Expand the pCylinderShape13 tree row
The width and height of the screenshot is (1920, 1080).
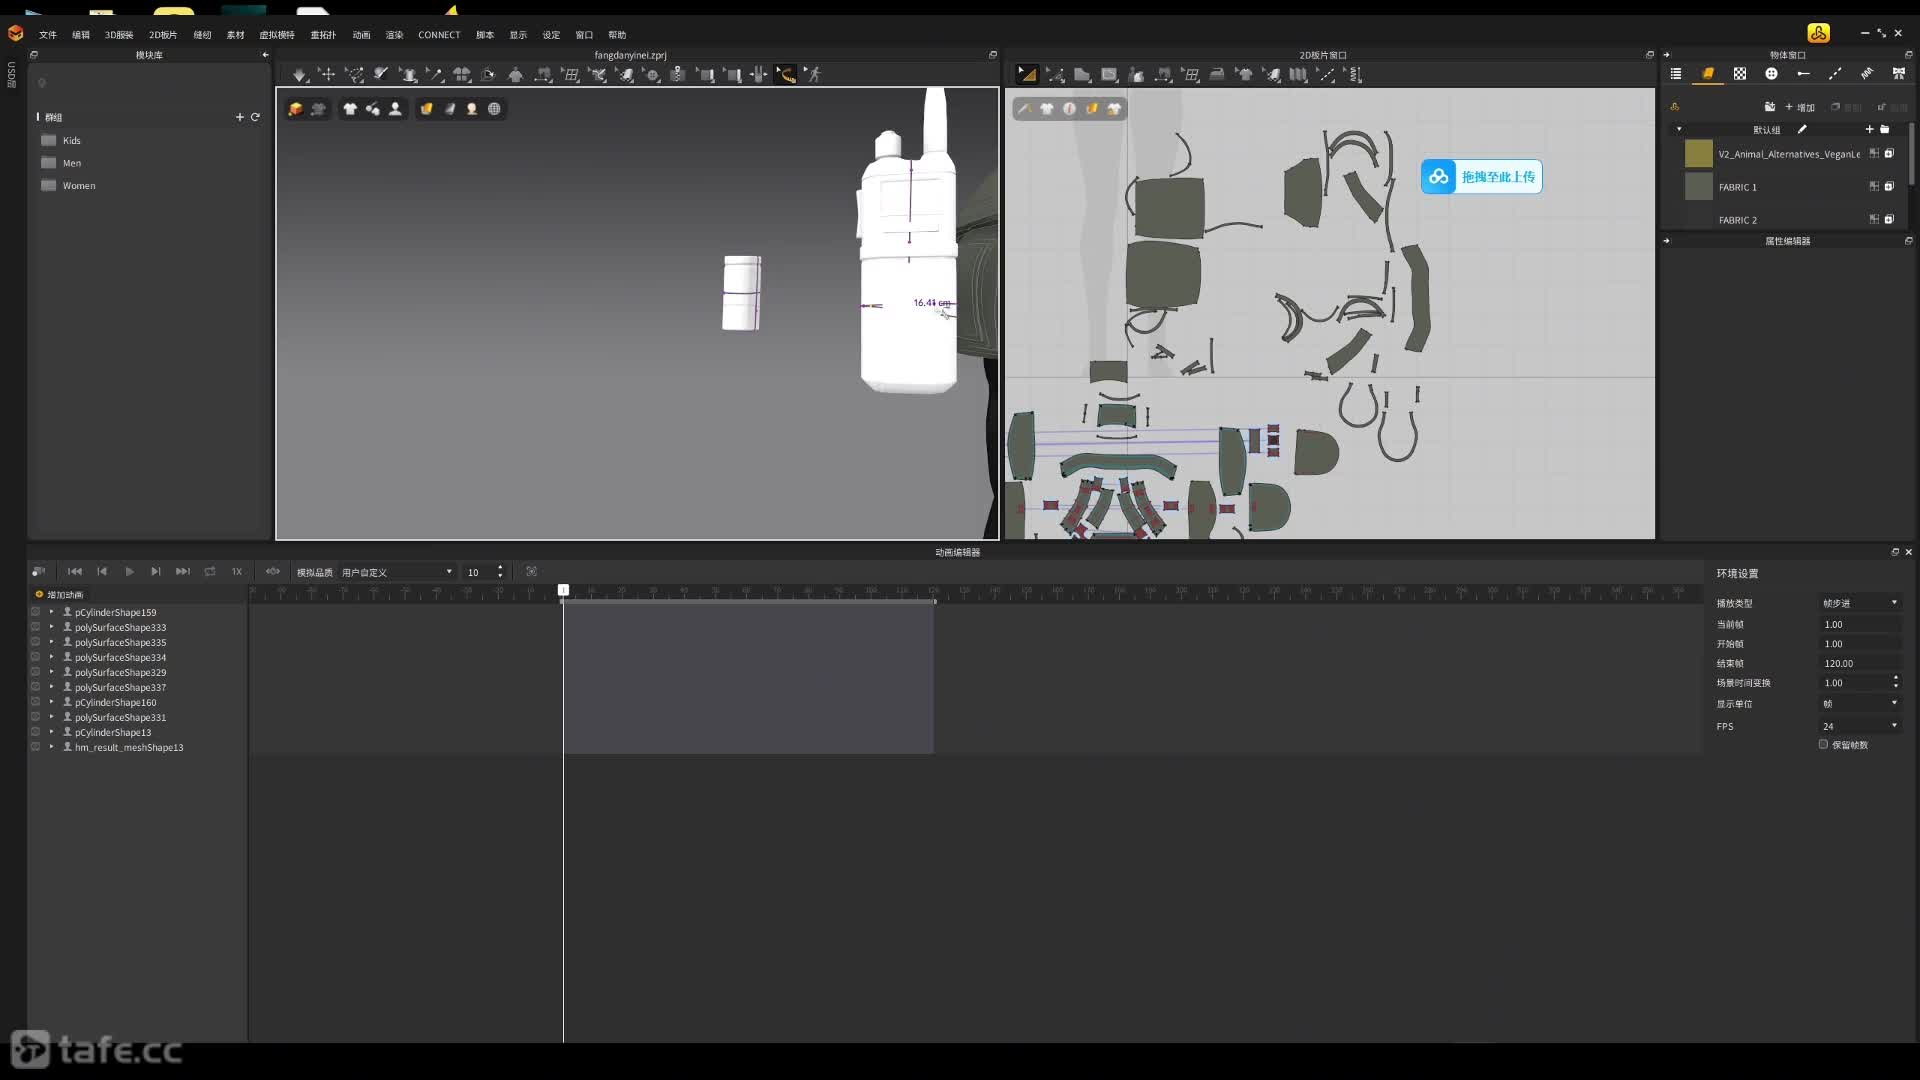tap(52, 732)
